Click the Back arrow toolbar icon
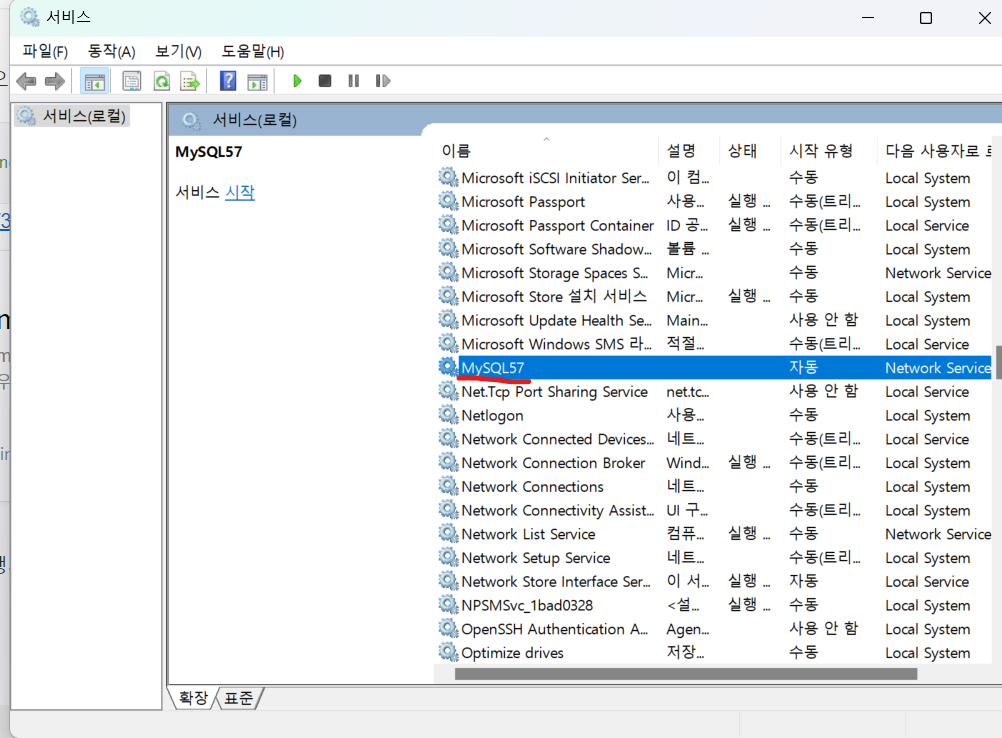Viewport: 1002px width, 738px height. tap(26, 81)
